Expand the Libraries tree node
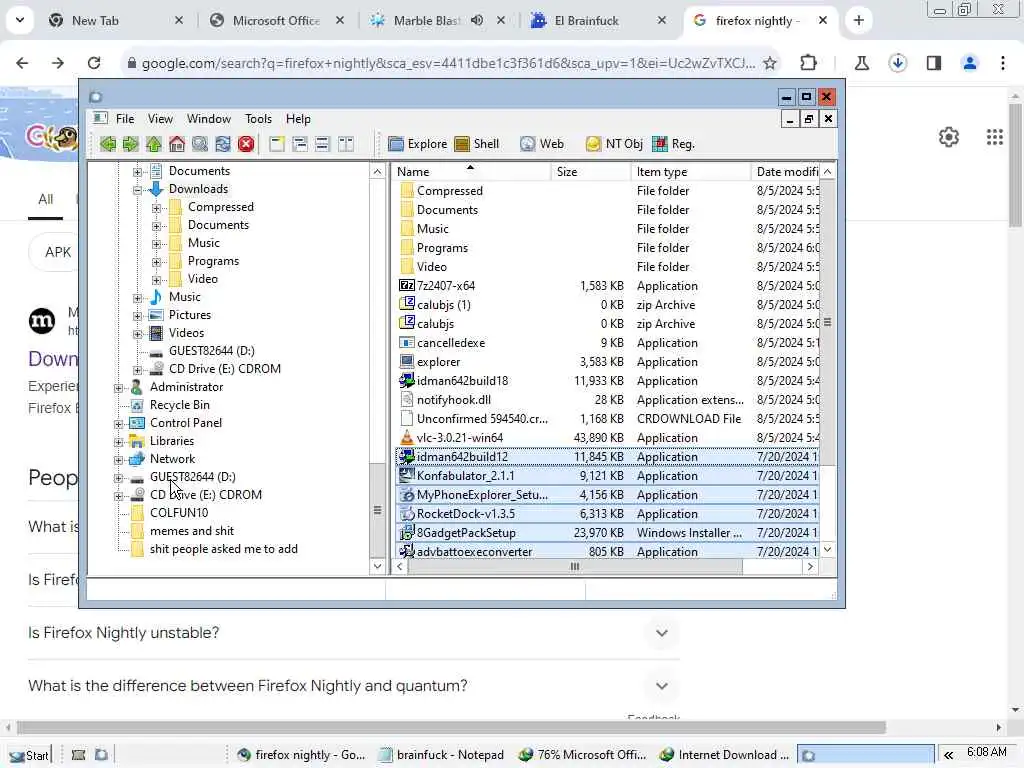The image size is (1024, 768). tap(118, 442)
